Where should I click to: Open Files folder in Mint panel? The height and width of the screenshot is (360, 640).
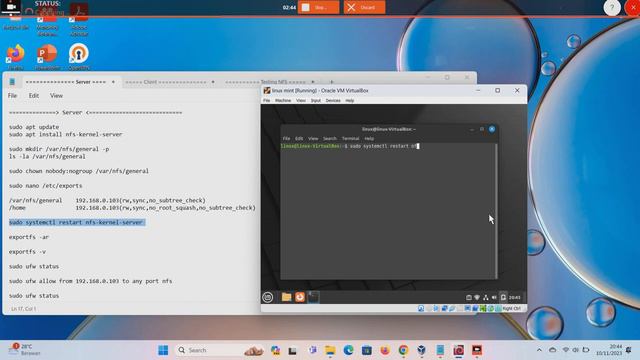pyautogui.click(x=287, y=297)
